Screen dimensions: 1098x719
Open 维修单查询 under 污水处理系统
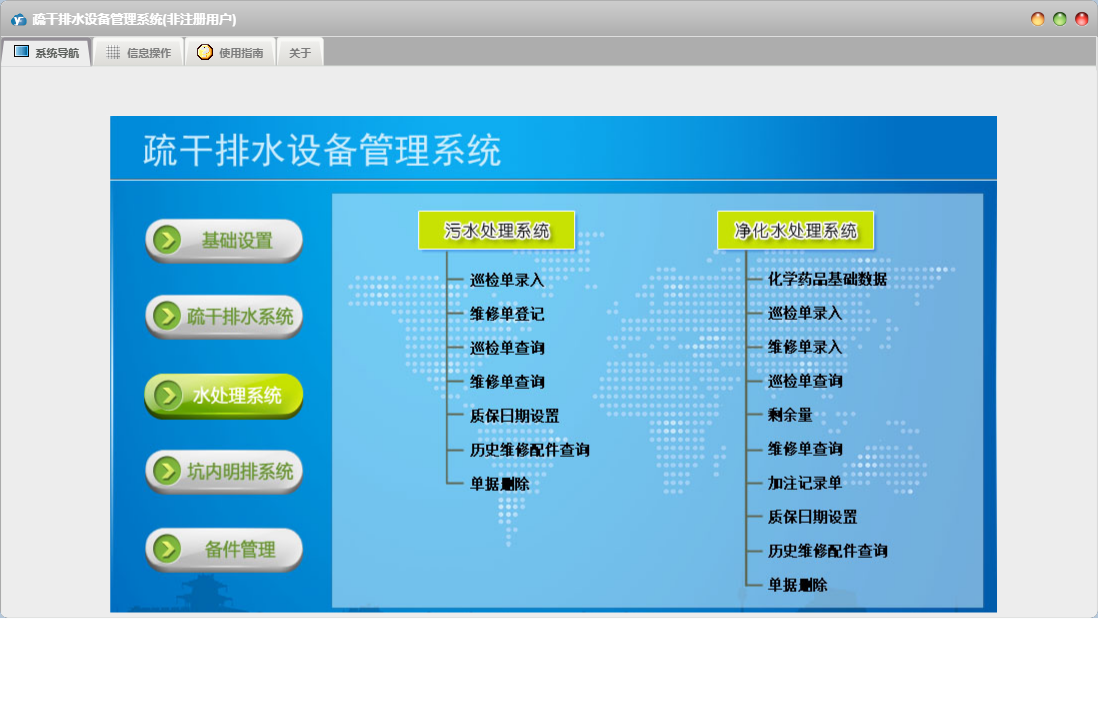click(507, 382)
